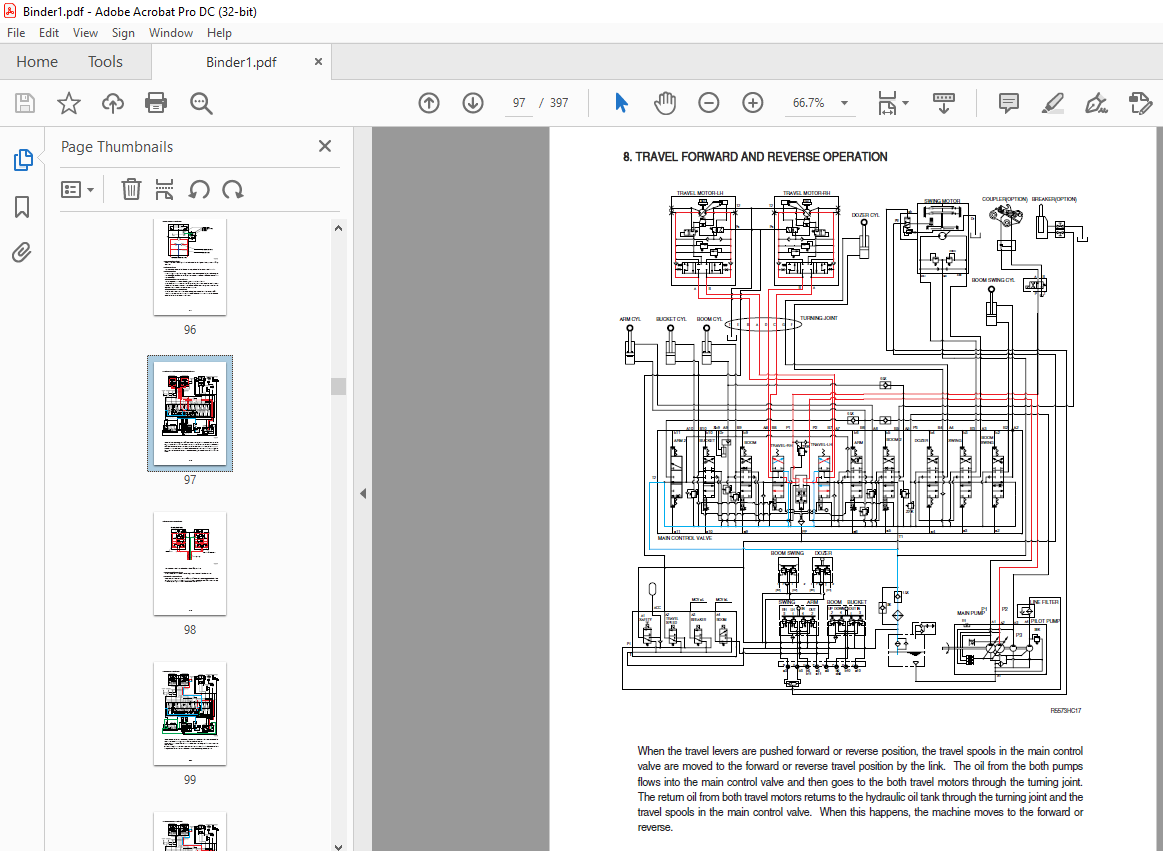Go to previous page arrow
The image size is (1163, 851).
[x=429, y=103]
